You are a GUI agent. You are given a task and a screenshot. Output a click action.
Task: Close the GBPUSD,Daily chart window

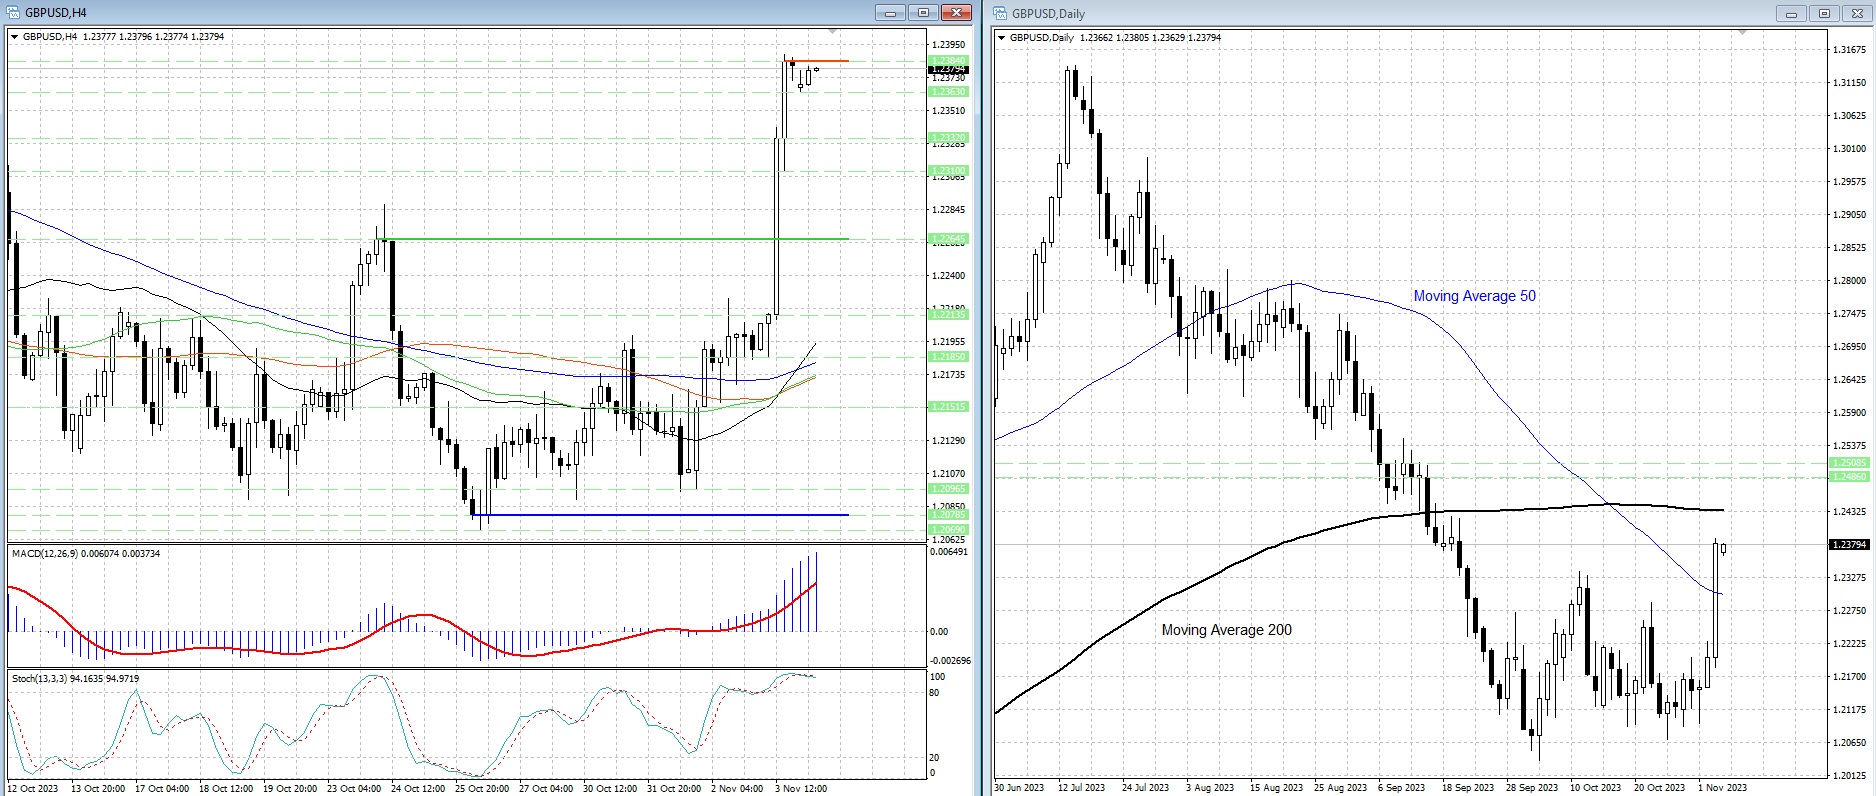[1857, 13]
